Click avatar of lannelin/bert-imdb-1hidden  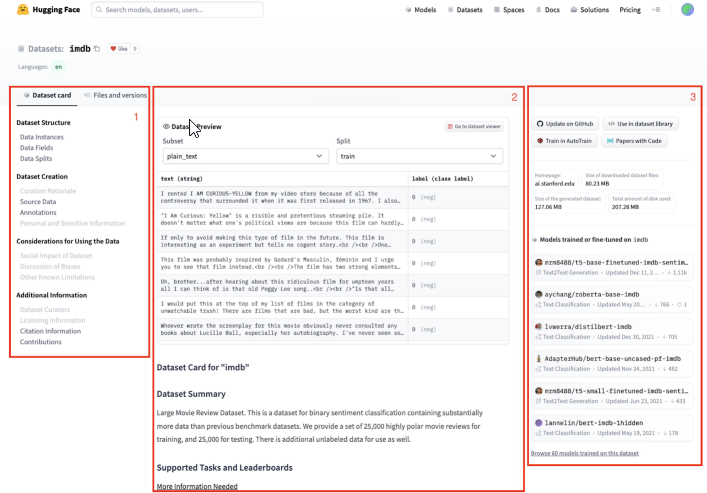click(x=538, y=423)
